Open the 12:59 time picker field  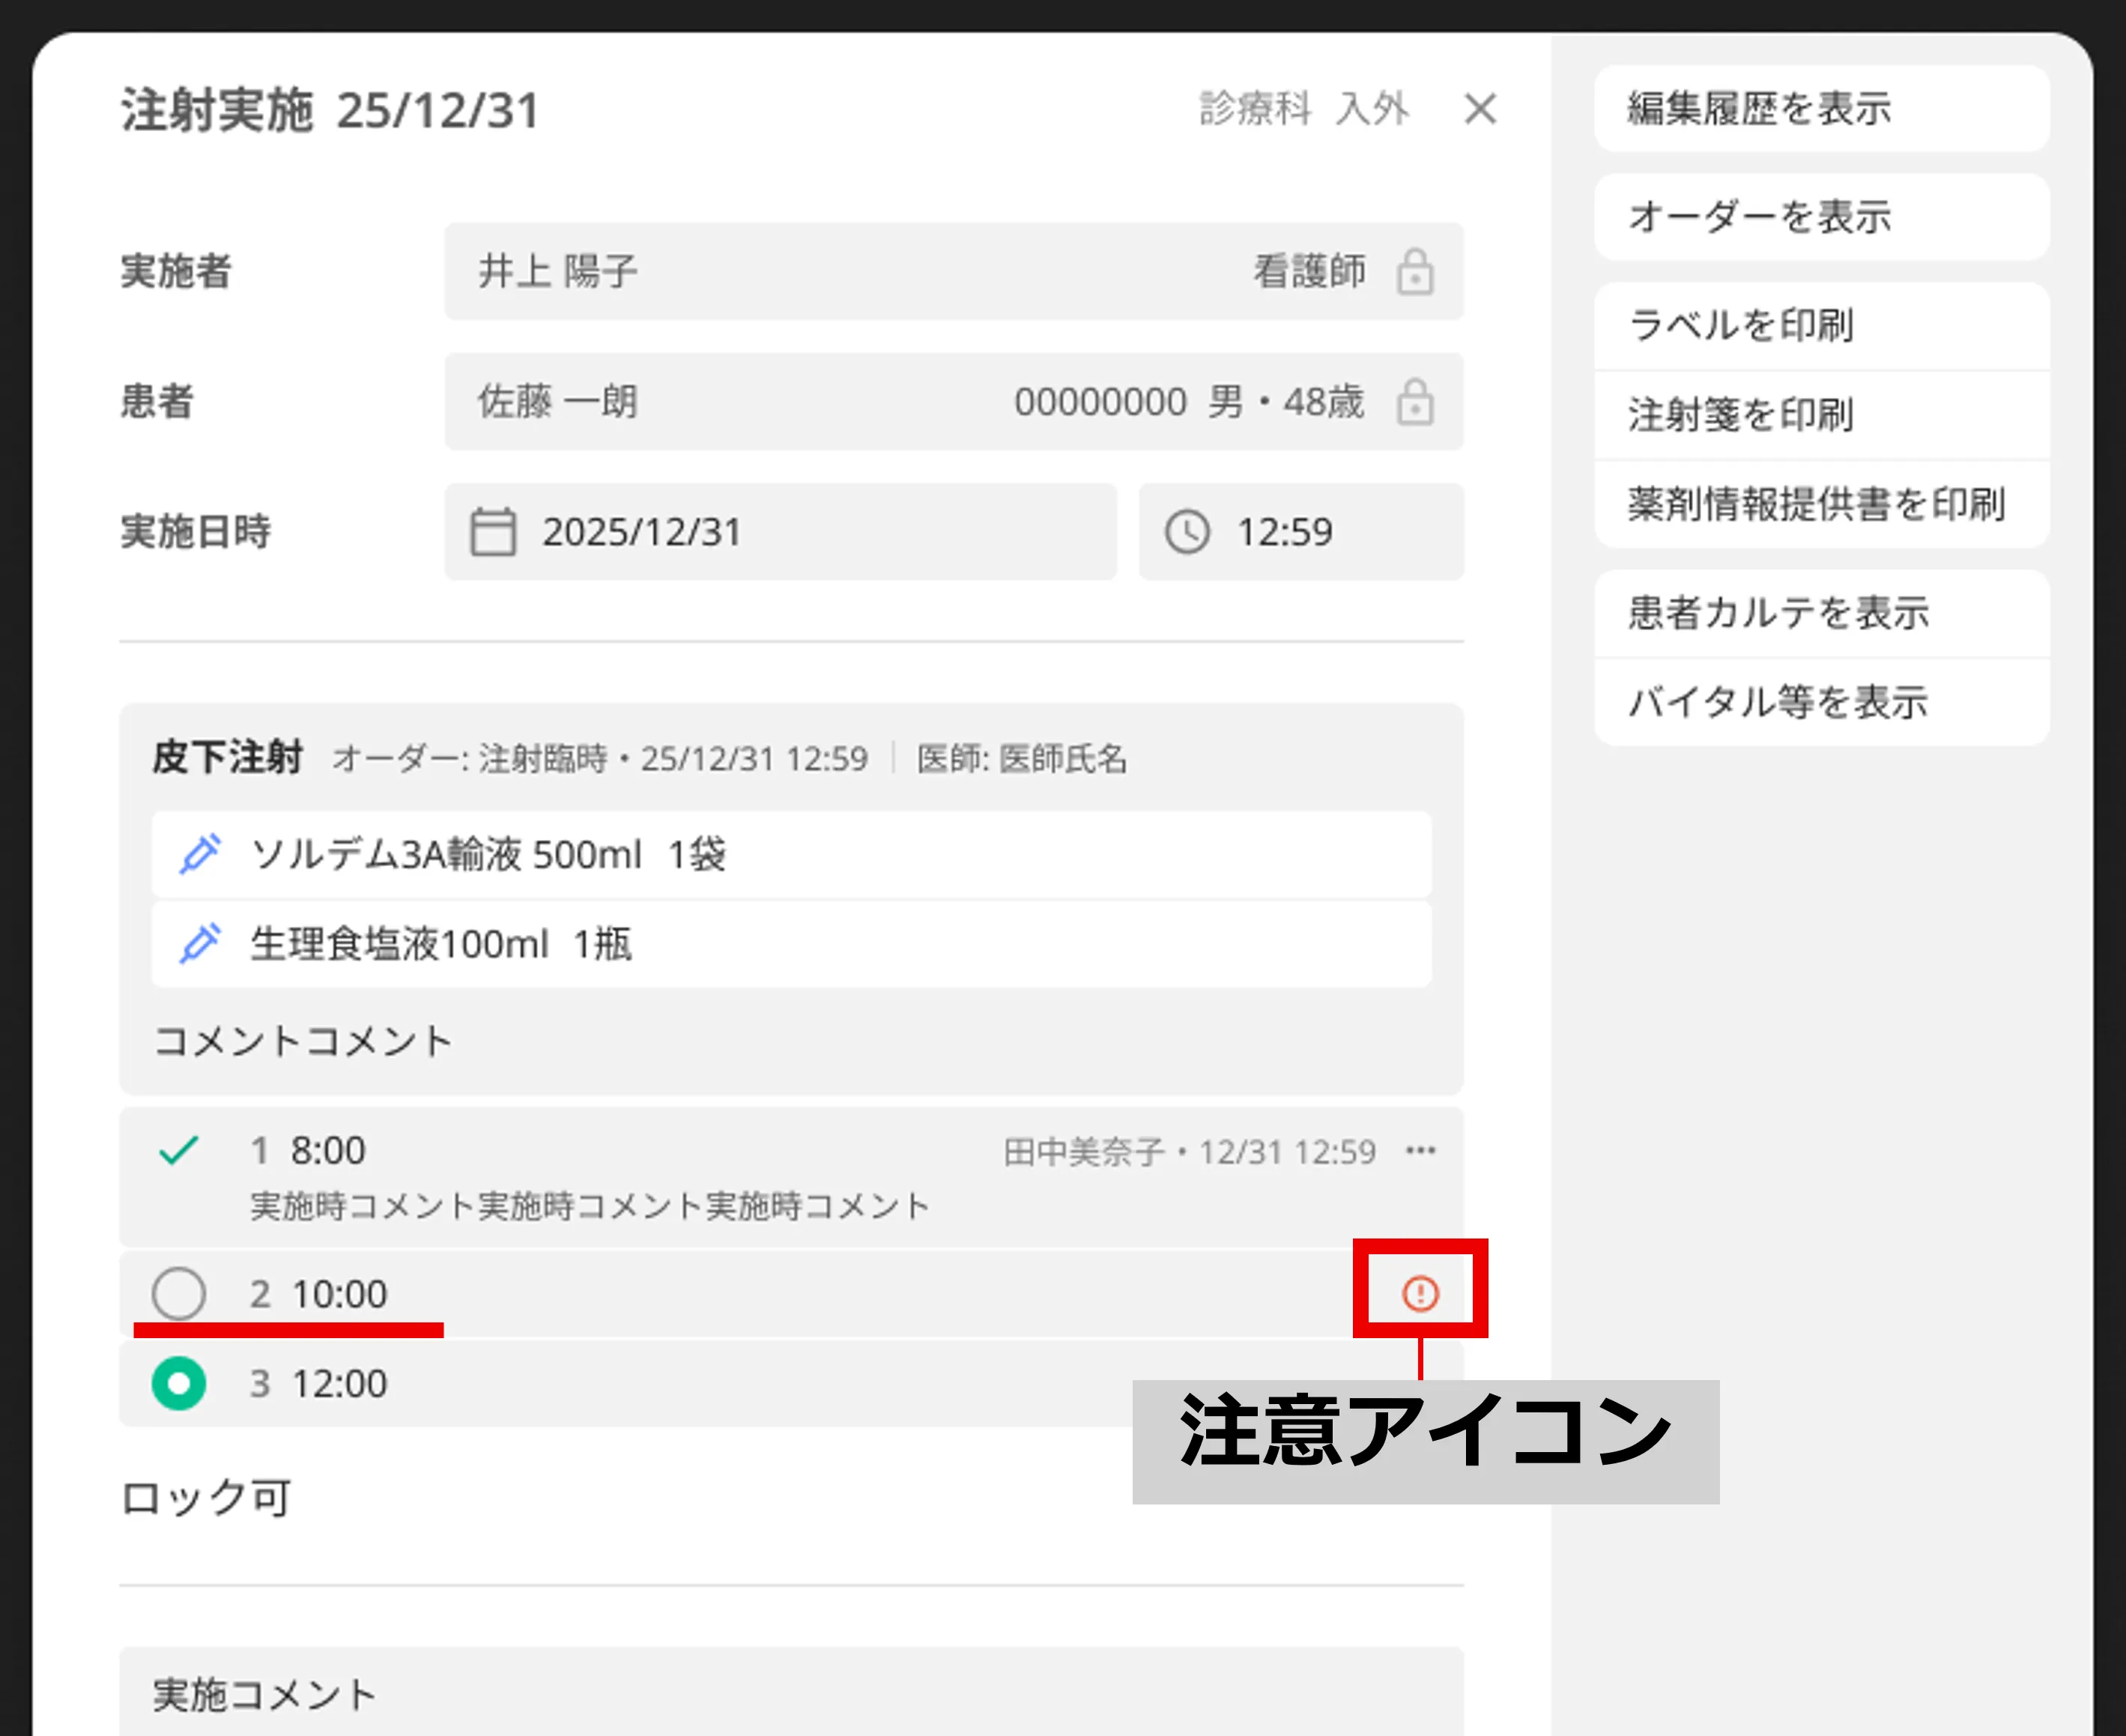pyautogui.click(x=1300, y=532)
